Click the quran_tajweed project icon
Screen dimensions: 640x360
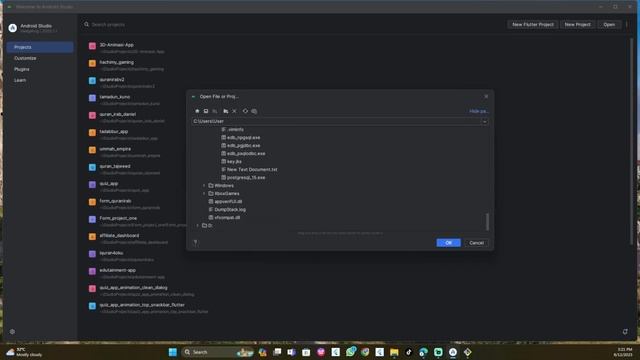pyautogui.click(x=92, y=167)
